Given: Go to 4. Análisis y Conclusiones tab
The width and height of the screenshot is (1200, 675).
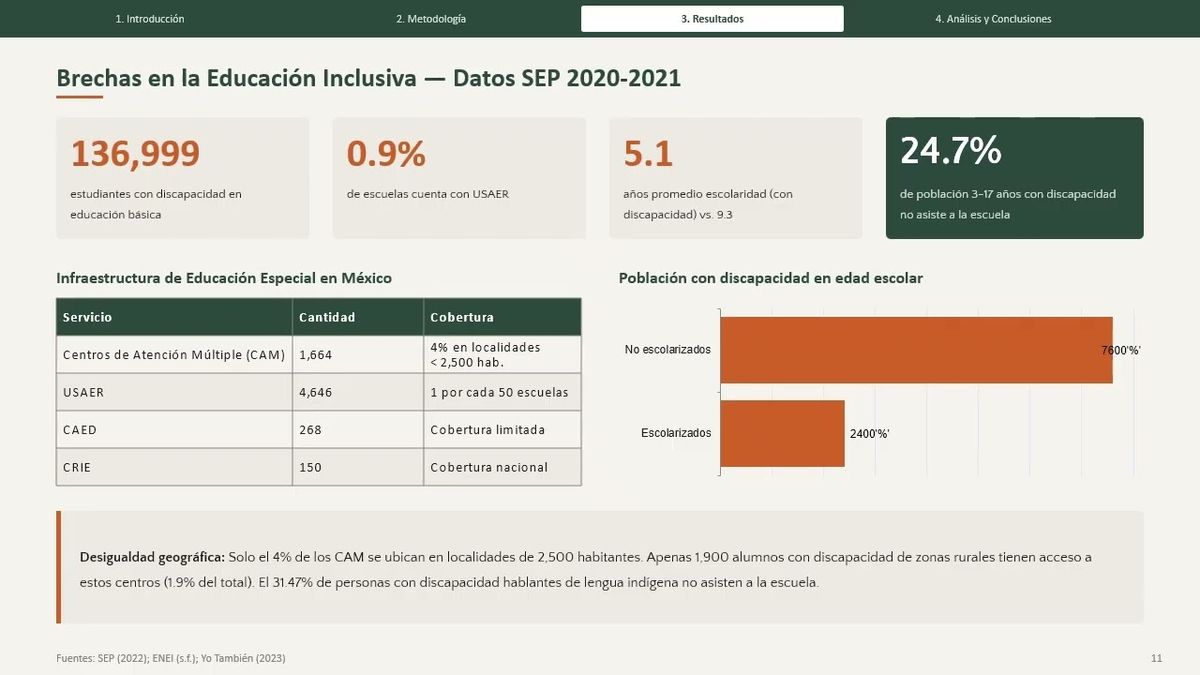Looking at the screenshot, I should [x=993, y=19].
